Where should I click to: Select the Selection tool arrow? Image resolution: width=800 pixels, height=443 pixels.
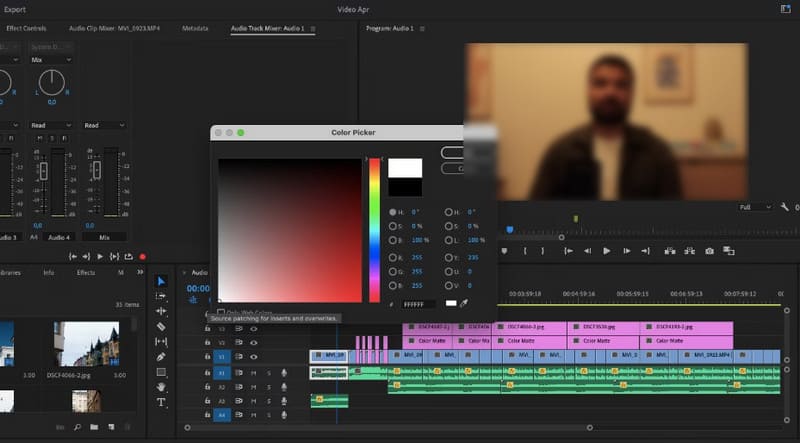coord(162,281)
